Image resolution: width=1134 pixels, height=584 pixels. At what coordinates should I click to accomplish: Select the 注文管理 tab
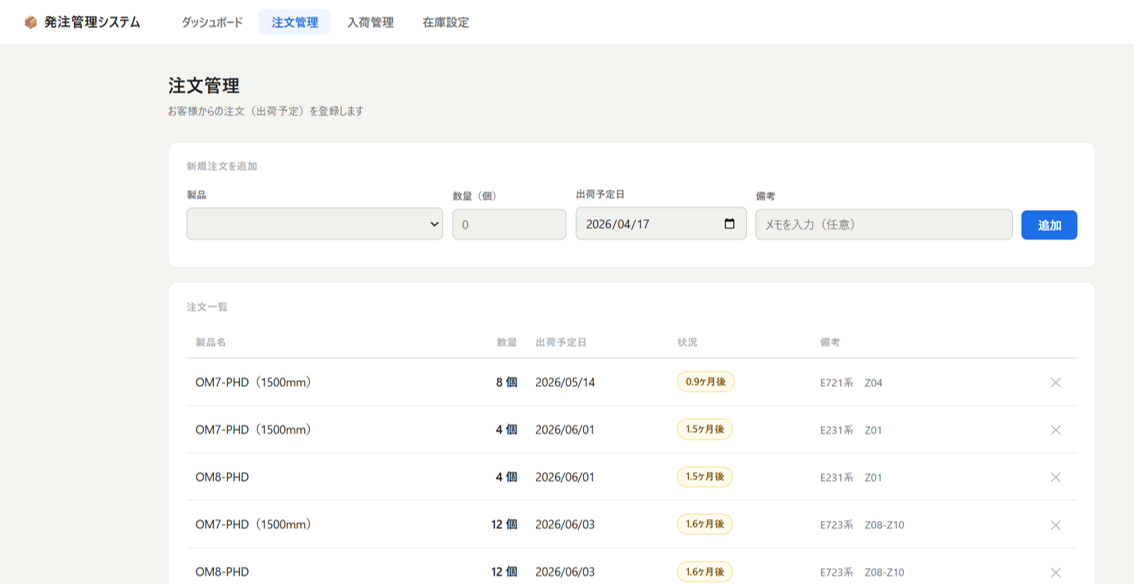pyautogui.click(x=294, y=22)
